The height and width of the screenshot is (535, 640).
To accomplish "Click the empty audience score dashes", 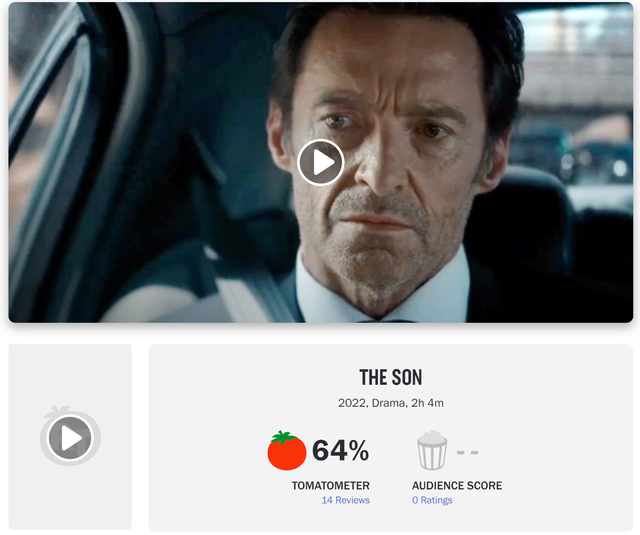I will click(x=467, y=452).
